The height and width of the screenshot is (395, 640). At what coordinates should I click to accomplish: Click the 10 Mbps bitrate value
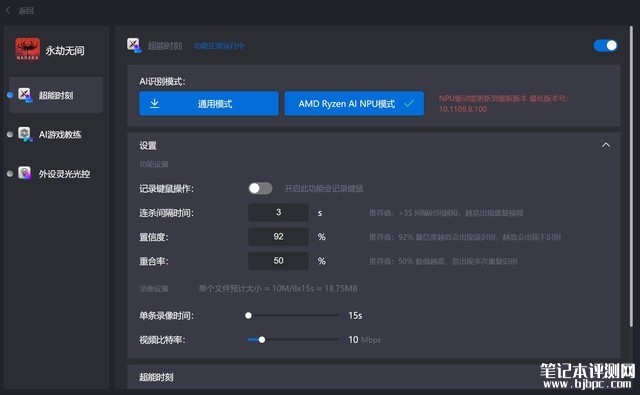tap(364, 340)
